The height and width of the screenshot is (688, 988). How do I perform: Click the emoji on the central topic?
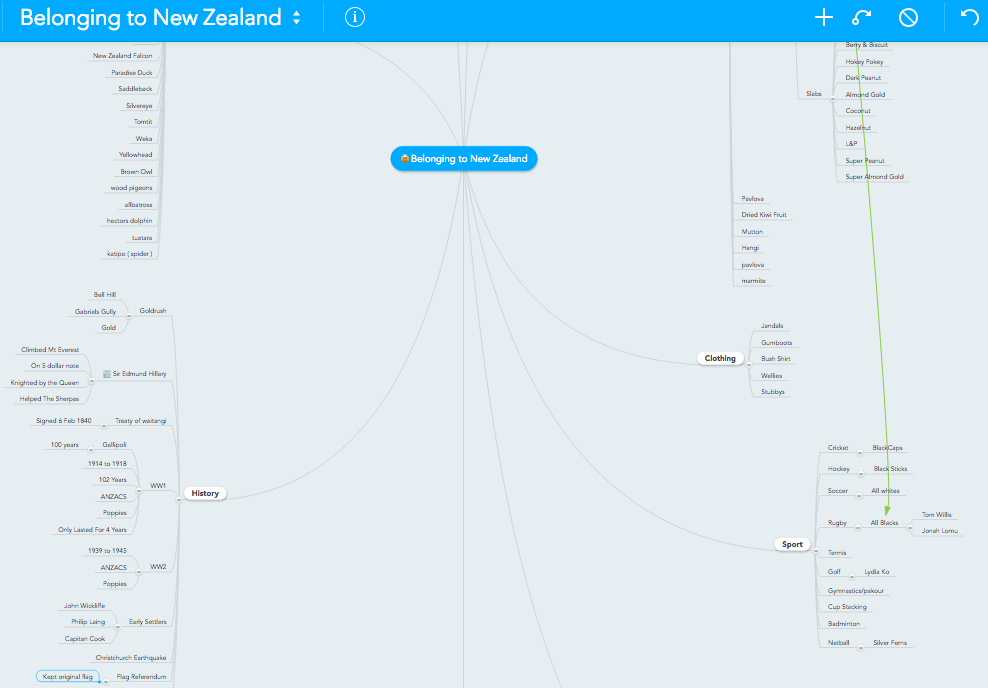tap(404, 159)
